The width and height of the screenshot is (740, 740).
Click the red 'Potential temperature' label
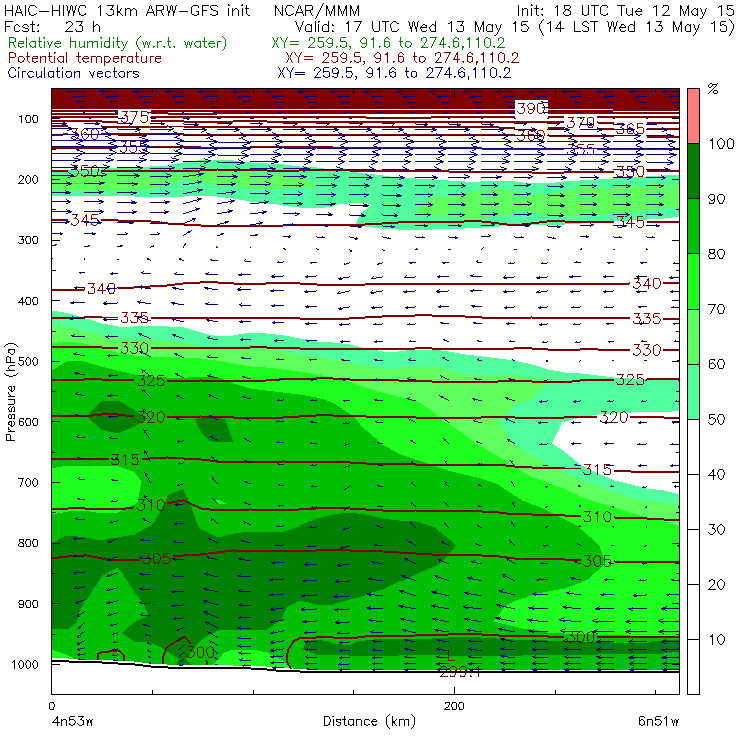(84, 58)
